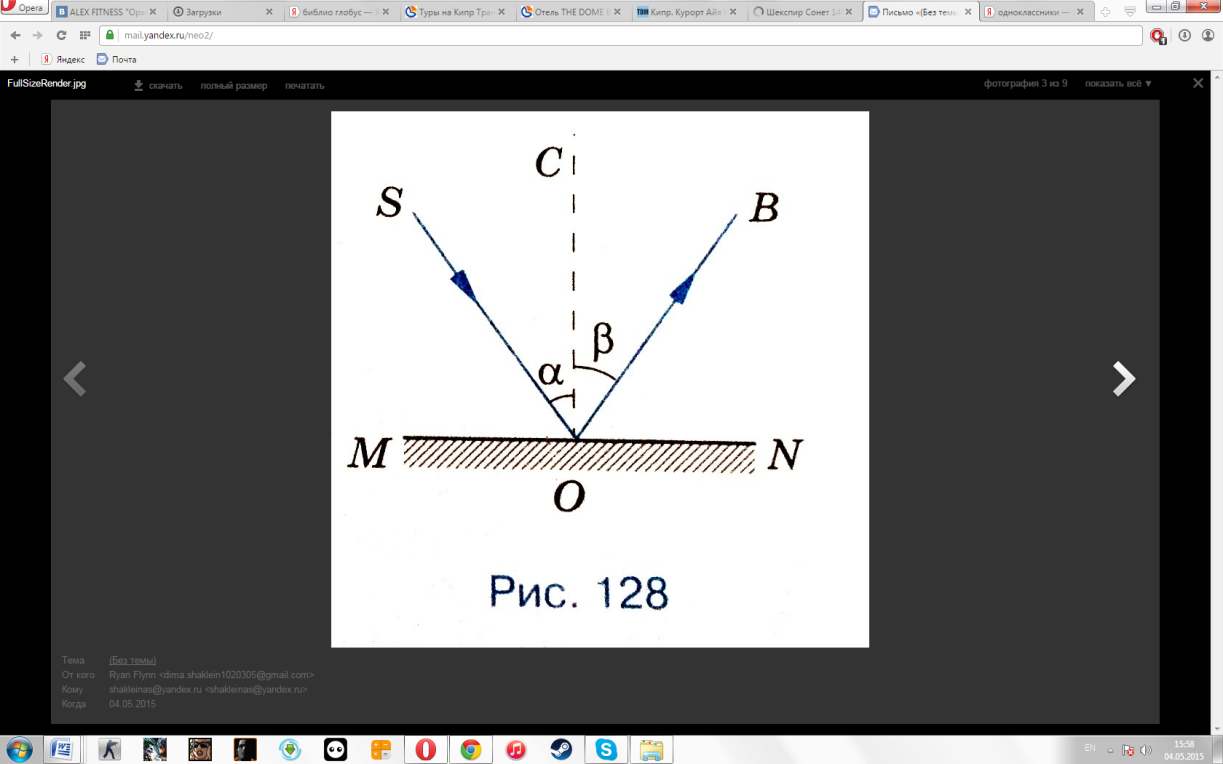Go forward with the browser forward arrow

coord(39,35)
